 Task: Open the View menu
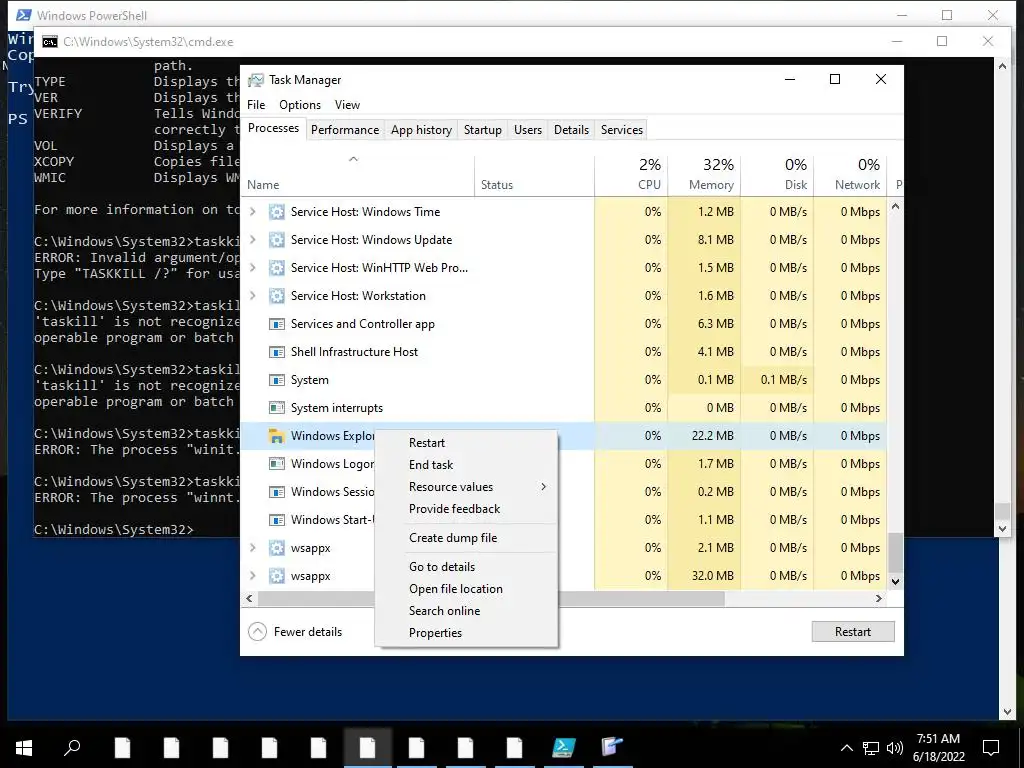pyautogui.click(x=347, y=105)
